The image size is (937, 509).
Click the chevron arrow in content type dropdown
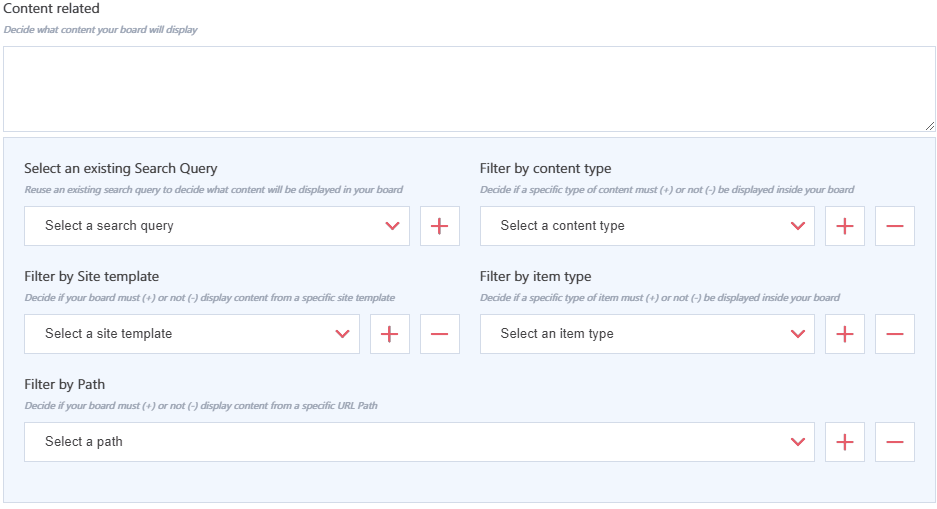click(797, 226)
